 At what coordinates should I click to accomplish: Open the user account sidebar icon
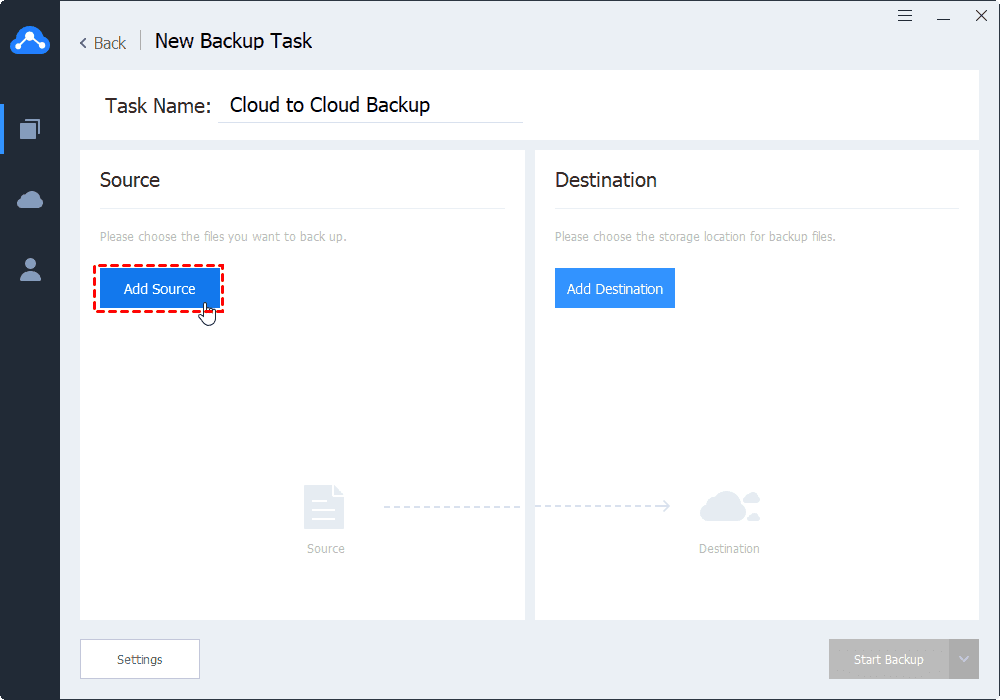[x=30, y=269]
